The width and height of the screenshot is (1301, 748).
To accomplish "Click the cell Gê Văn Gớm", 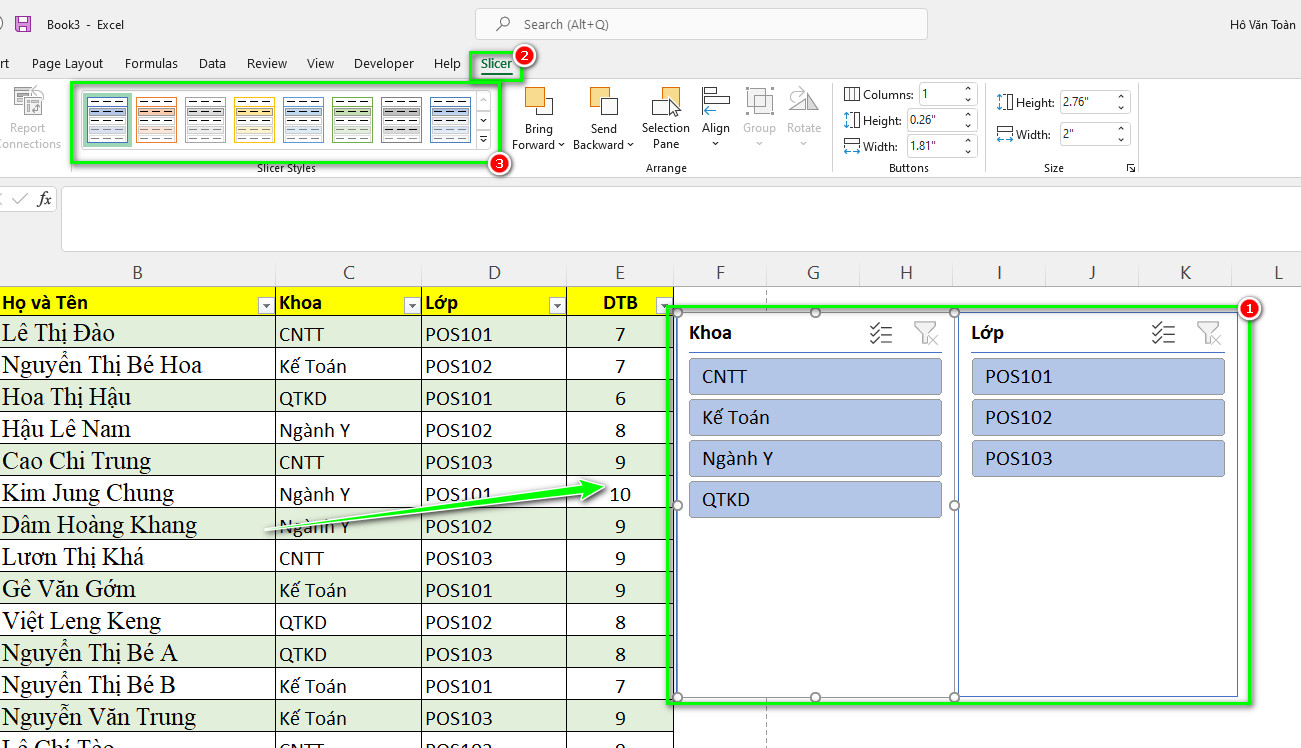I will [137, 589].
